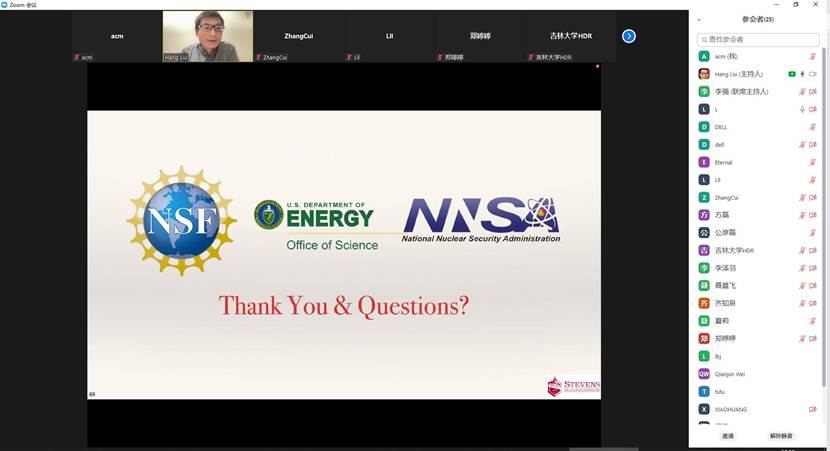
Task: Toggle the video-off icon for 郑婷婷
Action: click(x=812, y=338)
